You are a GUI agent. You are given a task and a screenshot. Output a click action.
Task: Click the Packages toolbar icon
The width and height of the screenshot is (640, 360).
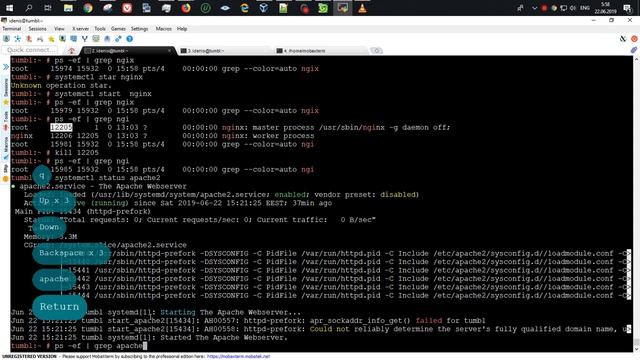pos(107,39)
